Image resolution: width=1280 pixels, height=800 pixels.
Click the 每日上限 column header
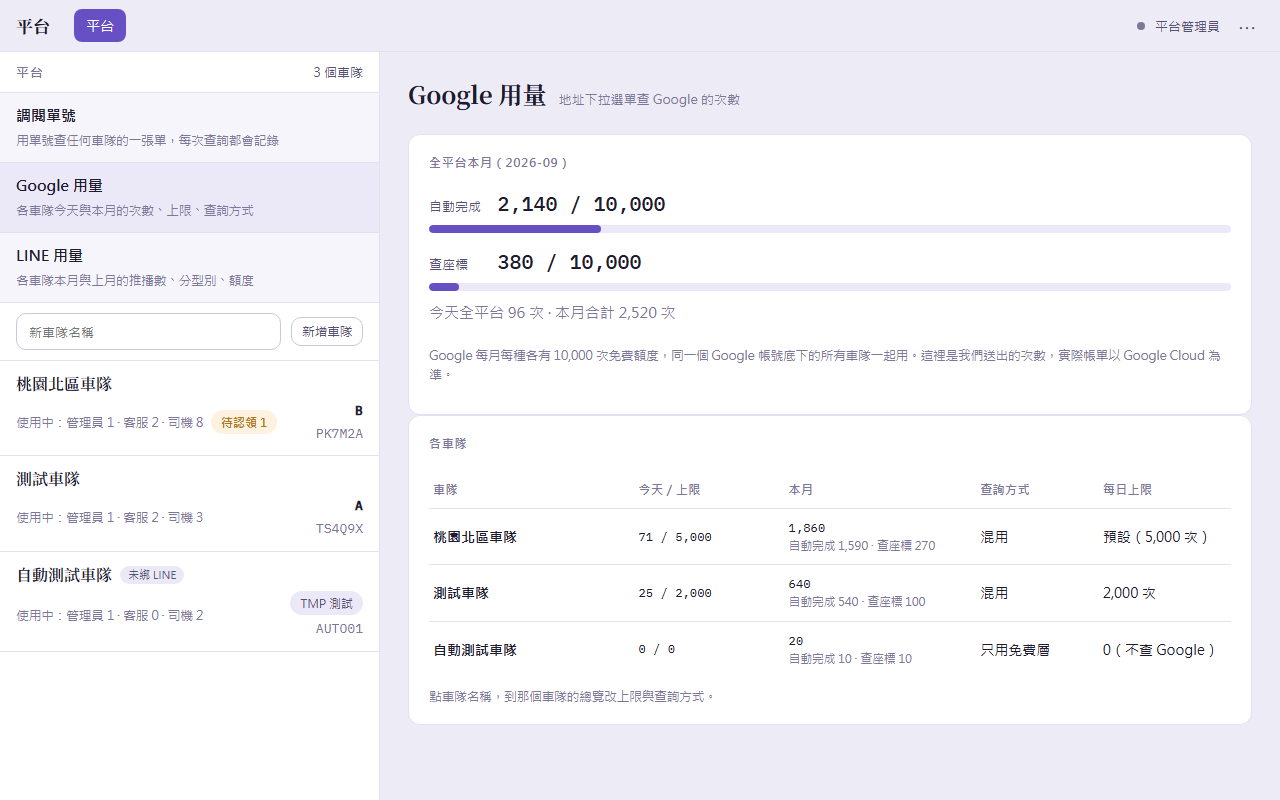coord(1127,490)
